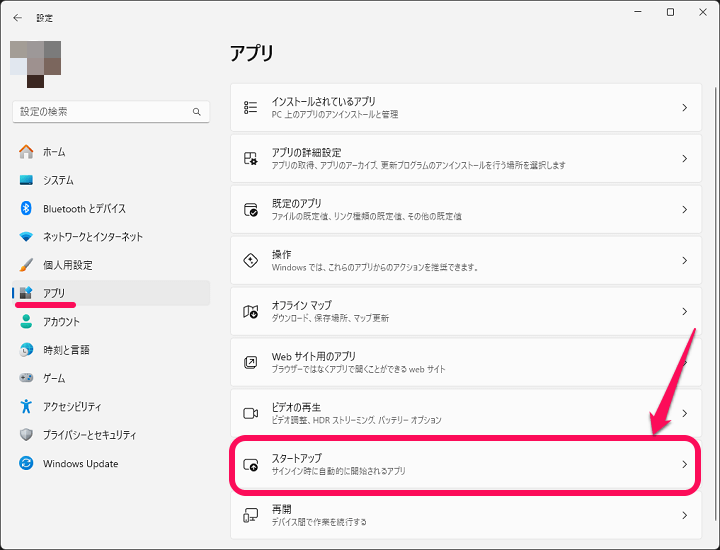
Task: Click the Web サイト用のアプリ icon
Action: pos(251,362)
